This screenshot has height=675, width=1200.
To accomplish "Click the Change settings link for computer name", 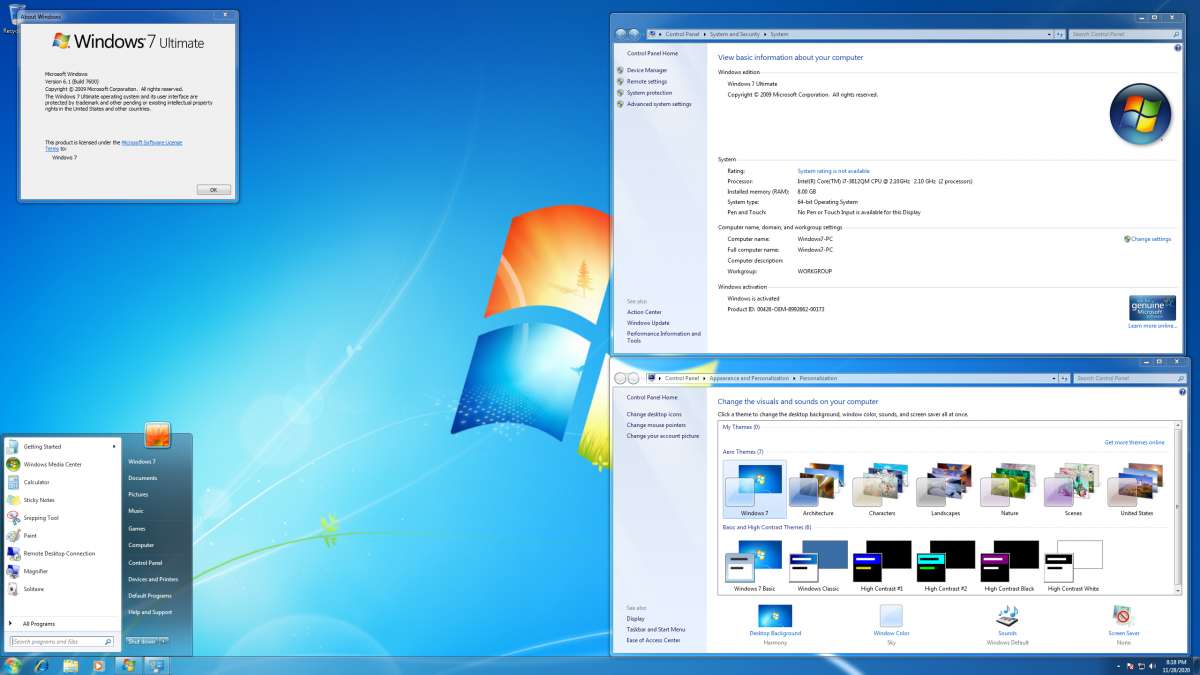I will click(1148, 239).
